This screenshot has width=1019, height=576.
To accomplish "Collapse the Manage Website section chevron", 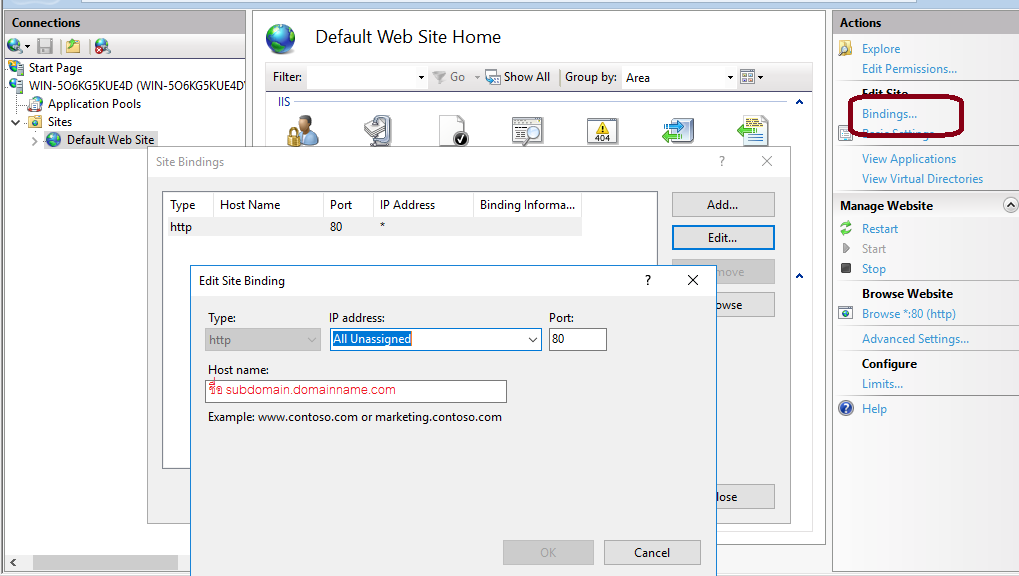I will (x=1010, y=205).
